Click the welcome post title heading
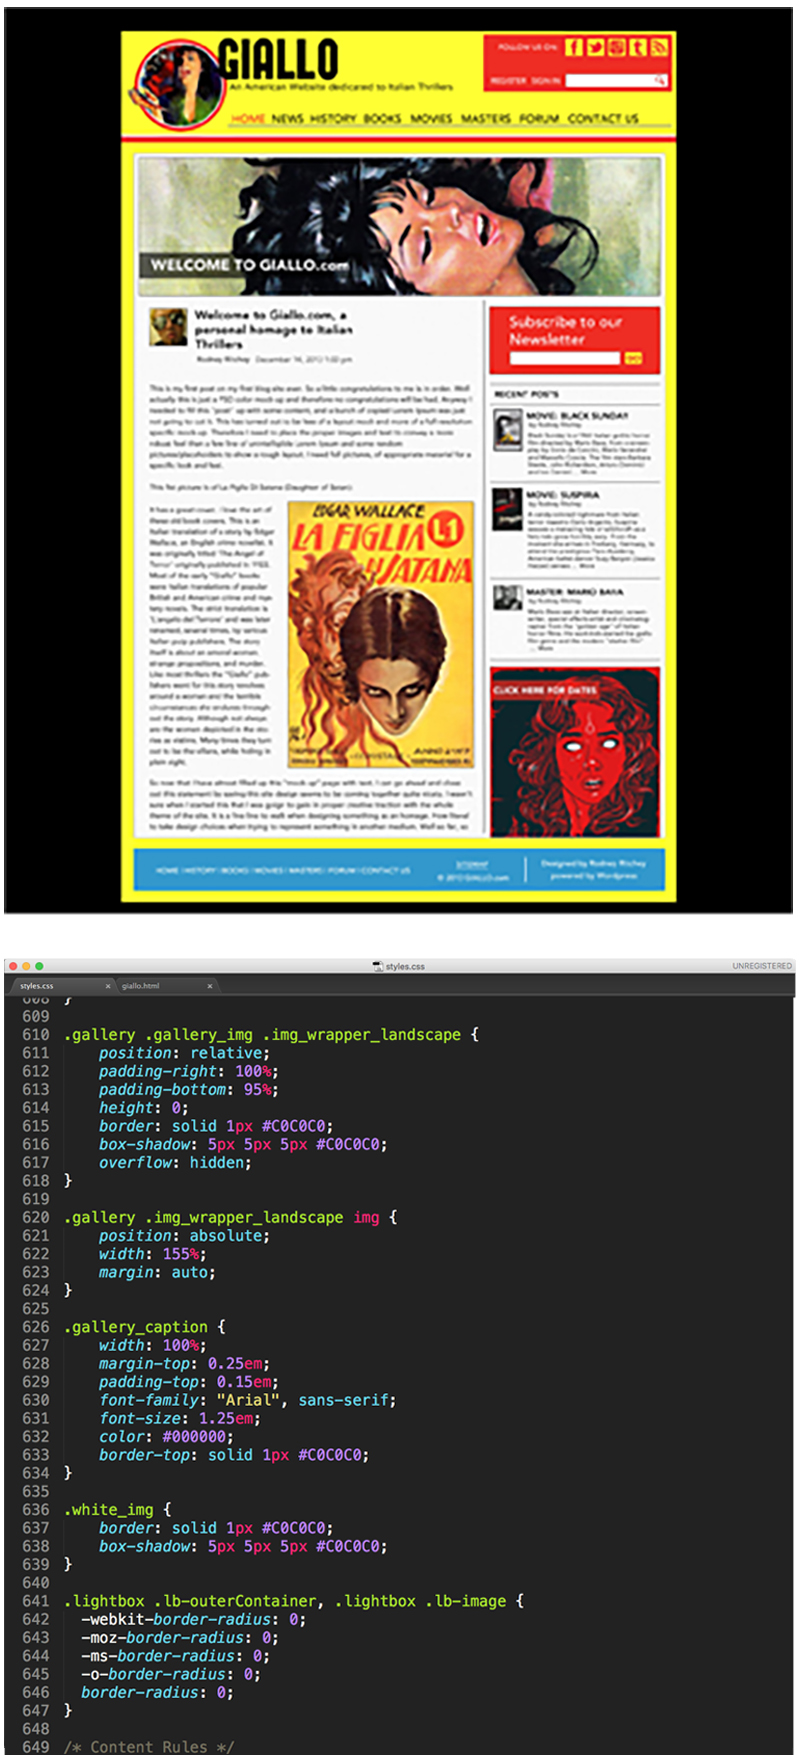Screen dimensions: 800x1755 pos(273,329)
